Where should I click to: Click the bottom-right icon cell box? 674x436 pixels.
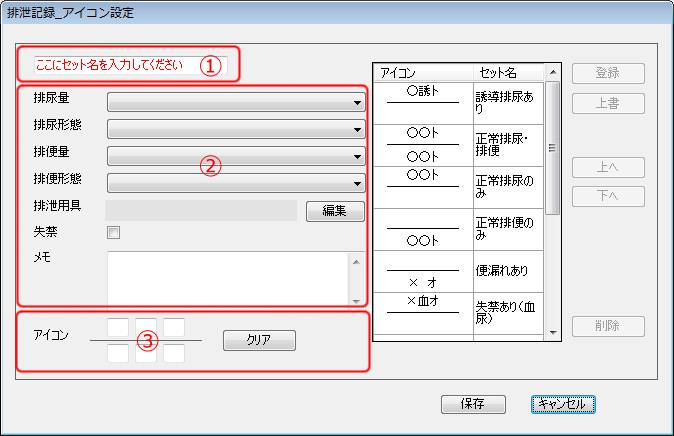(x=174, y=353)
